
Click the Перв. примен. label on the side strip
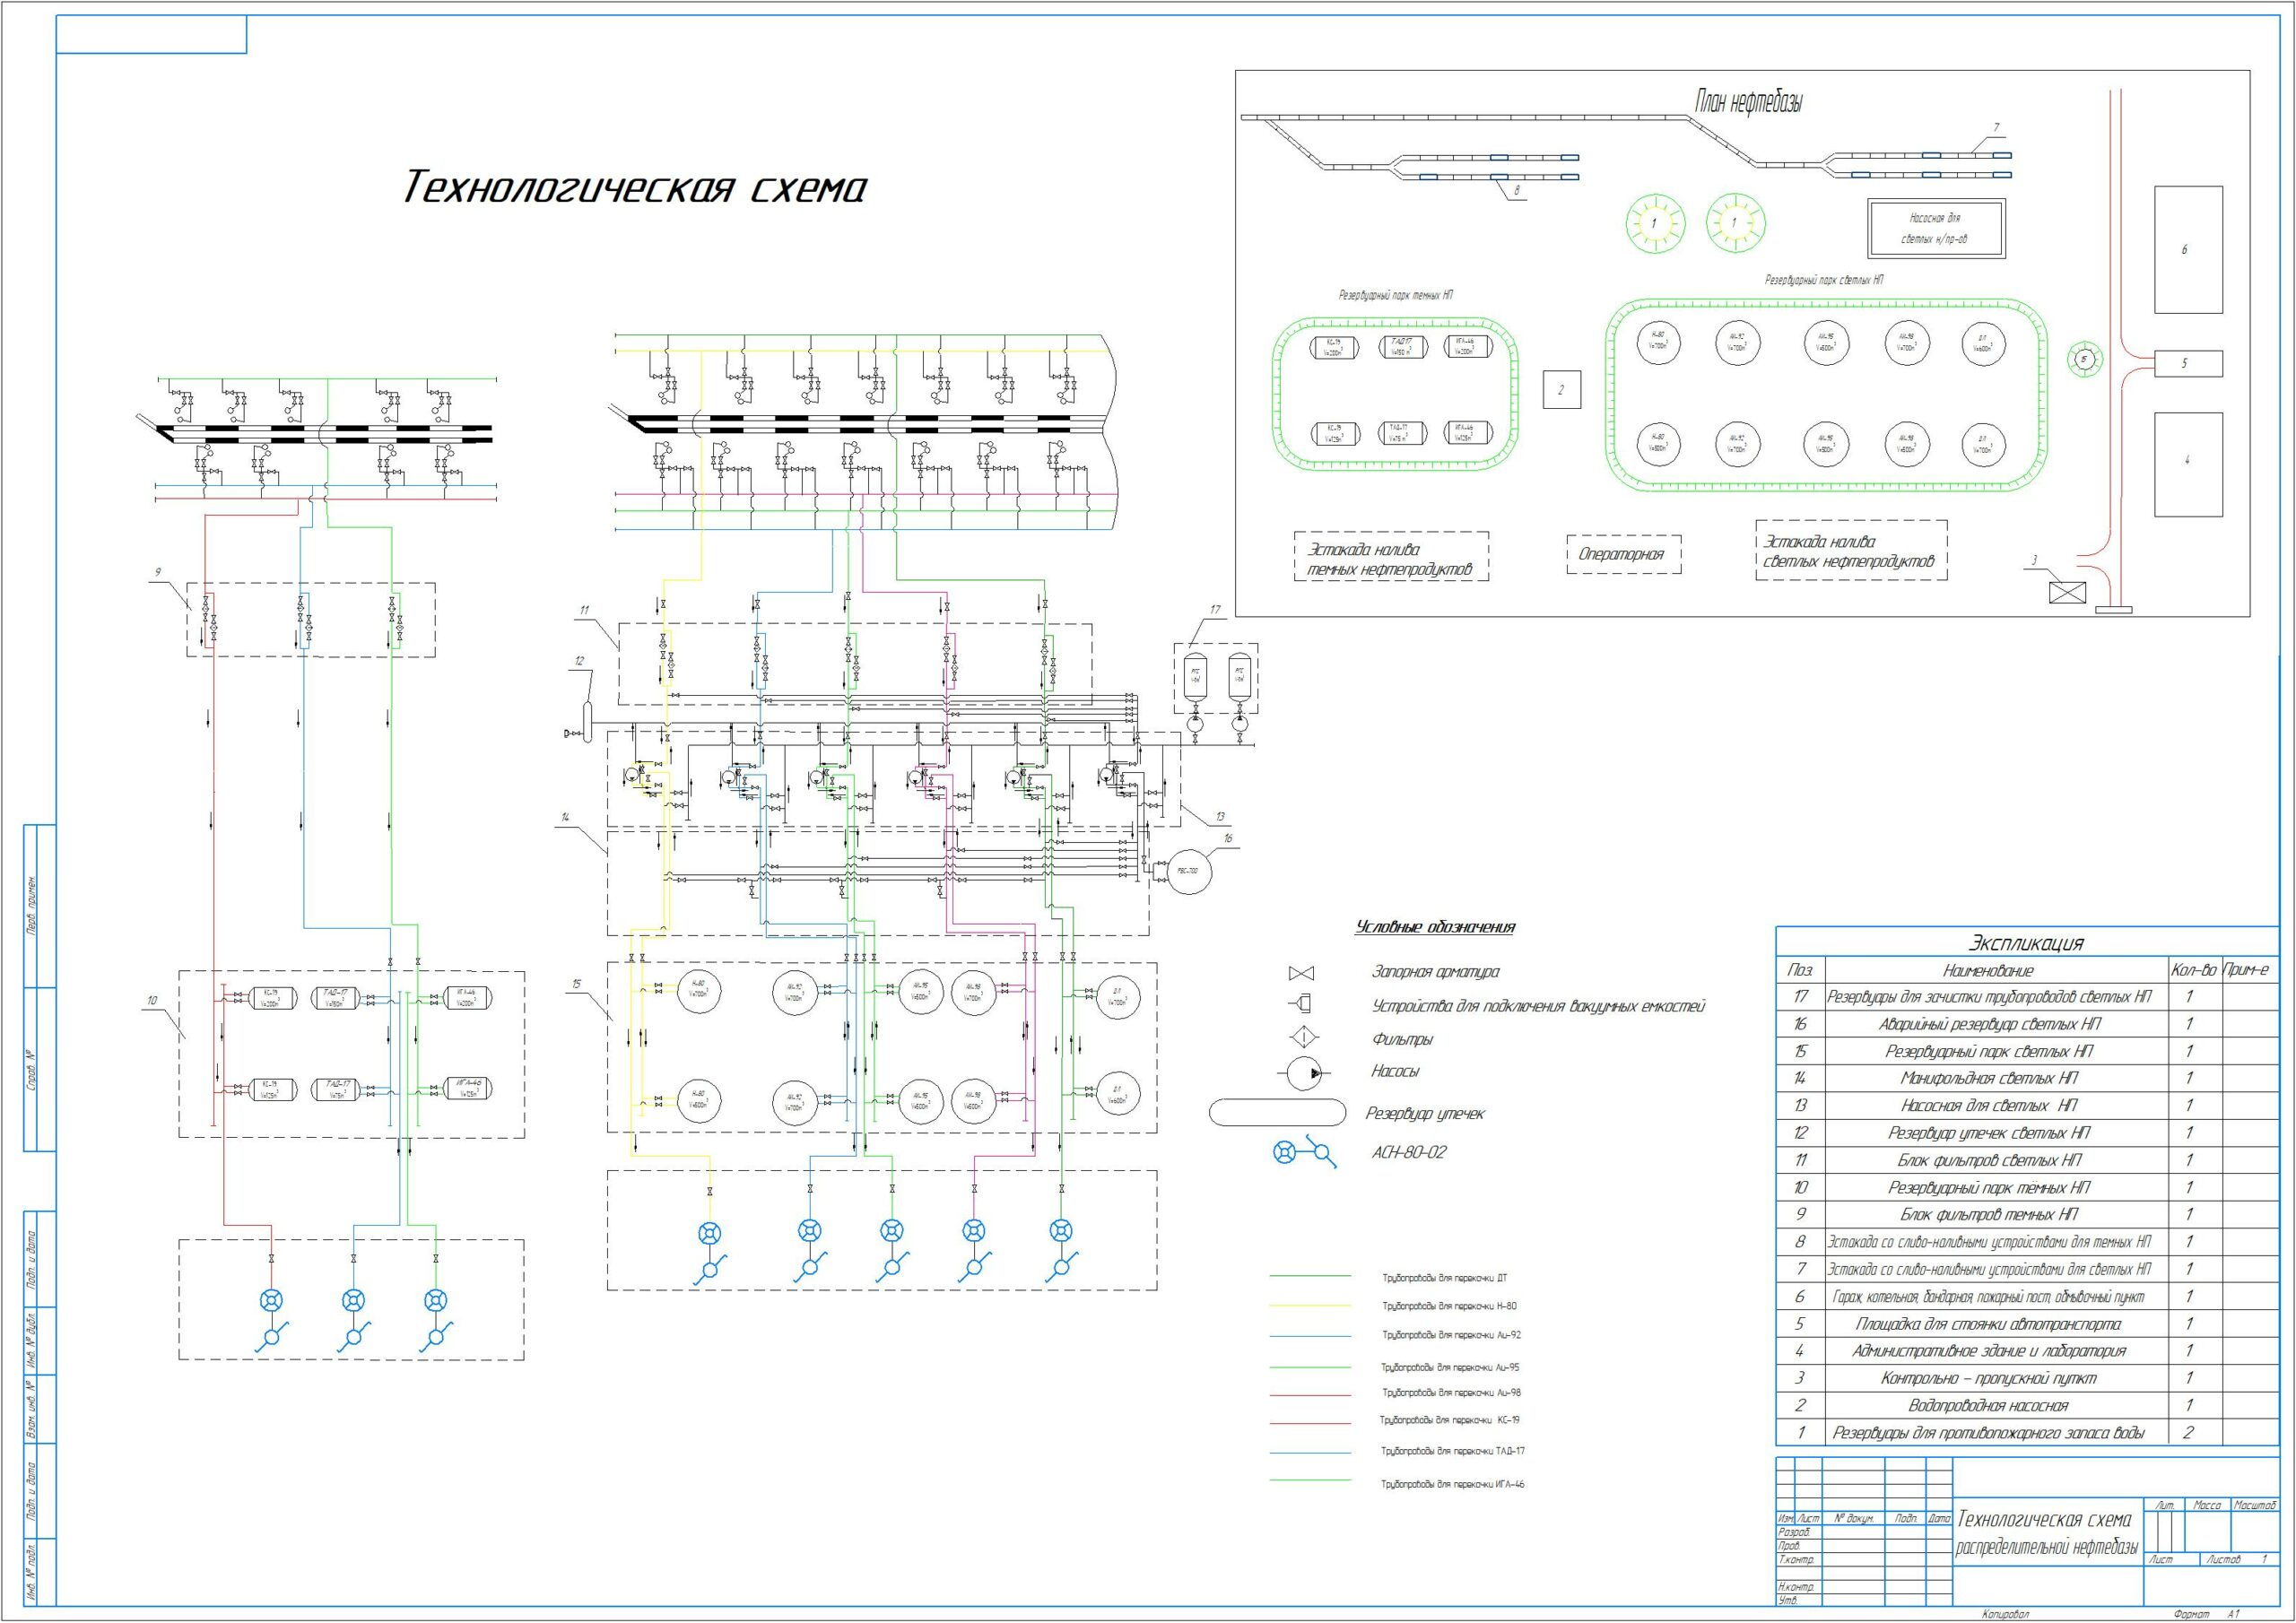click(31, 905)
